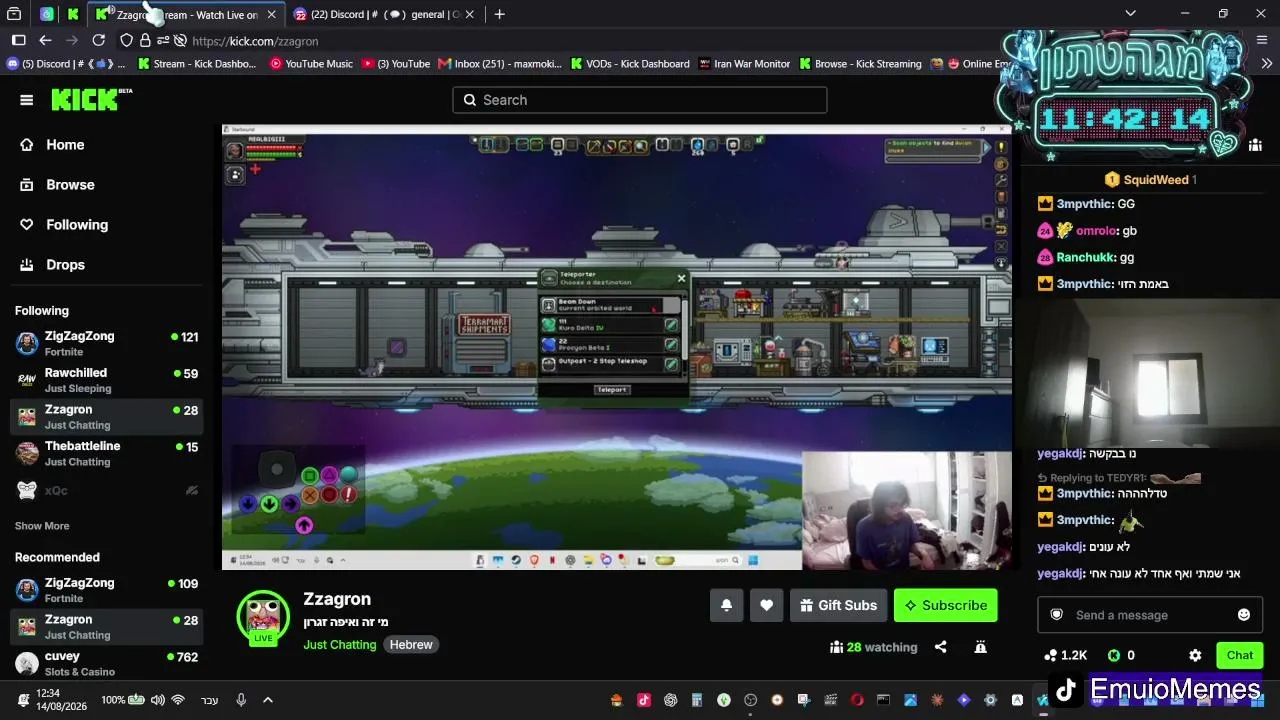Open the emoji picker in chat
This screenshot has height=720, width=1280.
[1244, 615]
